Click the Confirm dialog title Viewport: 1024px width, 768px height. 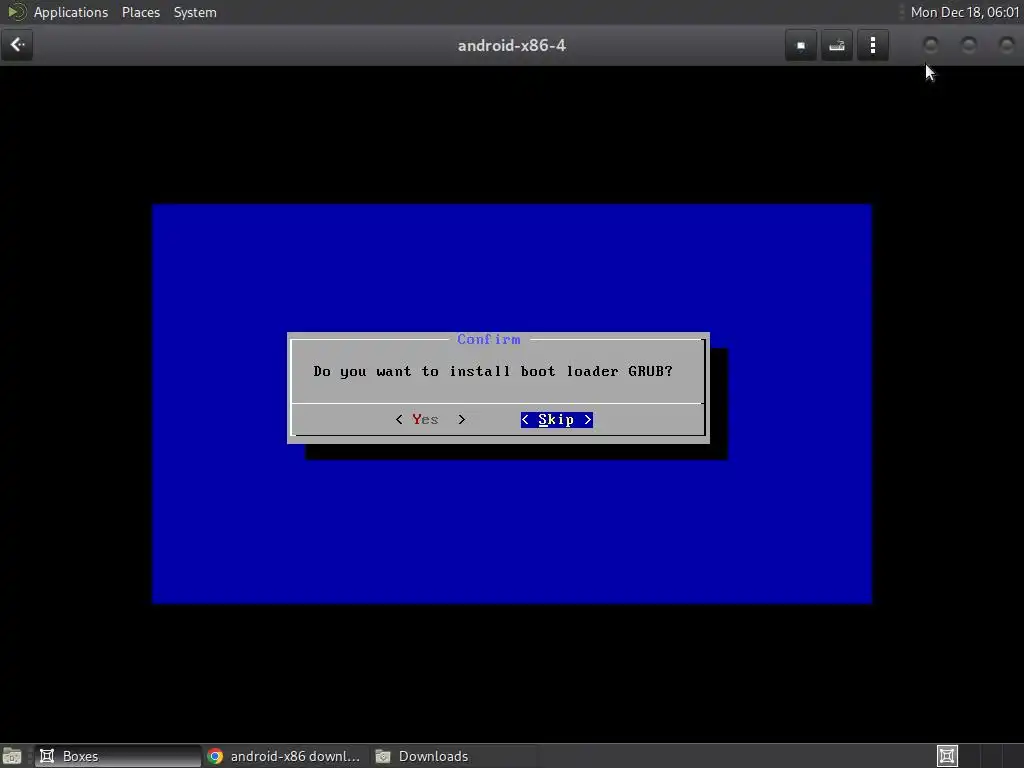point(488,339)
